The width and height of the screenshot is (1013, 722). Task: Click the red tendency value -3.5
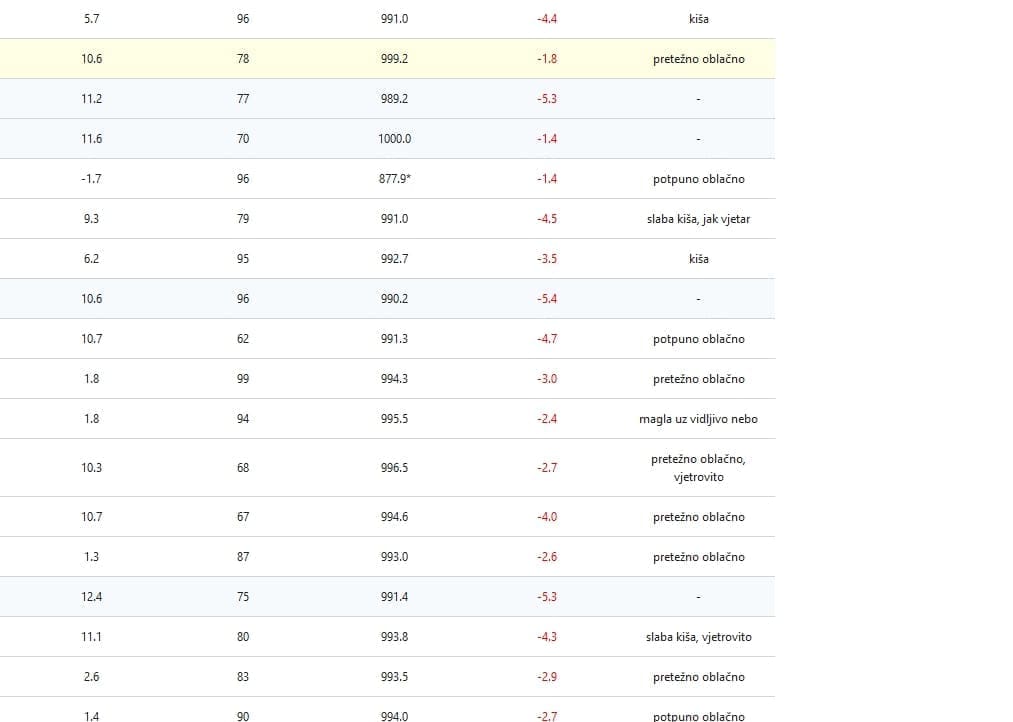pyautogui.click(x=547, y=259)
